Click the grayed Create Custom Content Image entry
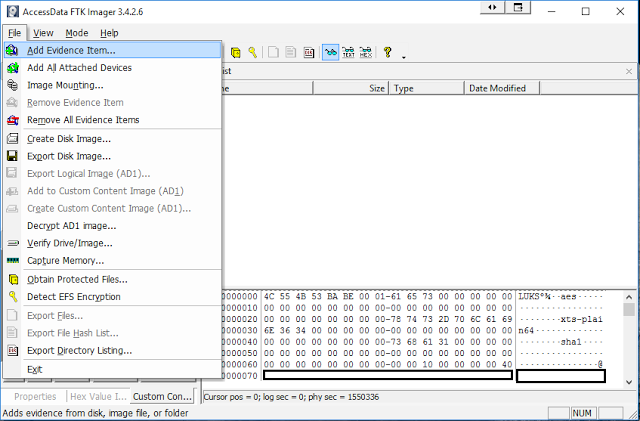Viewport: 640px width, 421px height. tap(113, 208)
